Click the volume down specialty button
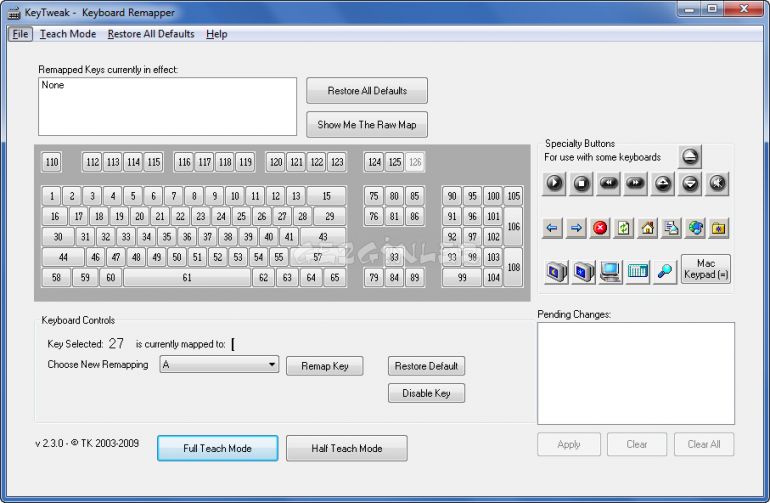770x503 pixels. 690,184
